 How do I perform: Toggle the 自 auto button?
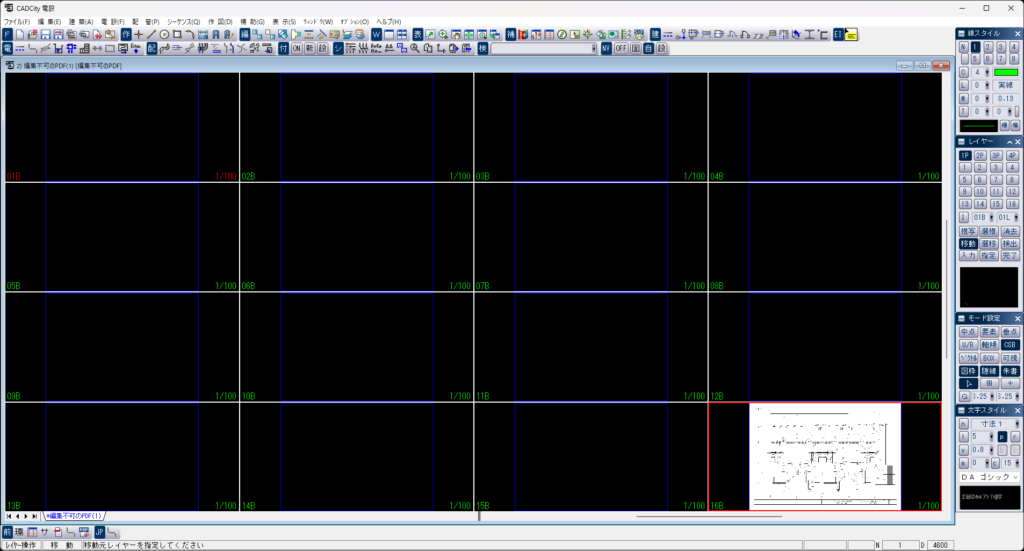pyautogui.click(x=648, y=48)
